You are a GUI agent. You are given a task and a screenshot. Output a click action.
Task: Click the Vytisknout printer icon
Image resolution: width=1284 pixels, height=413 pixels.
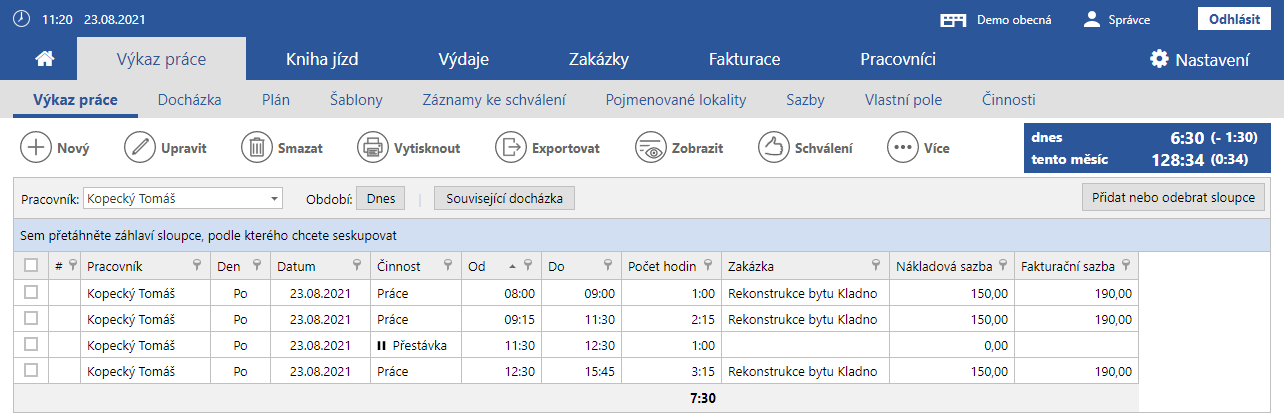373,148
